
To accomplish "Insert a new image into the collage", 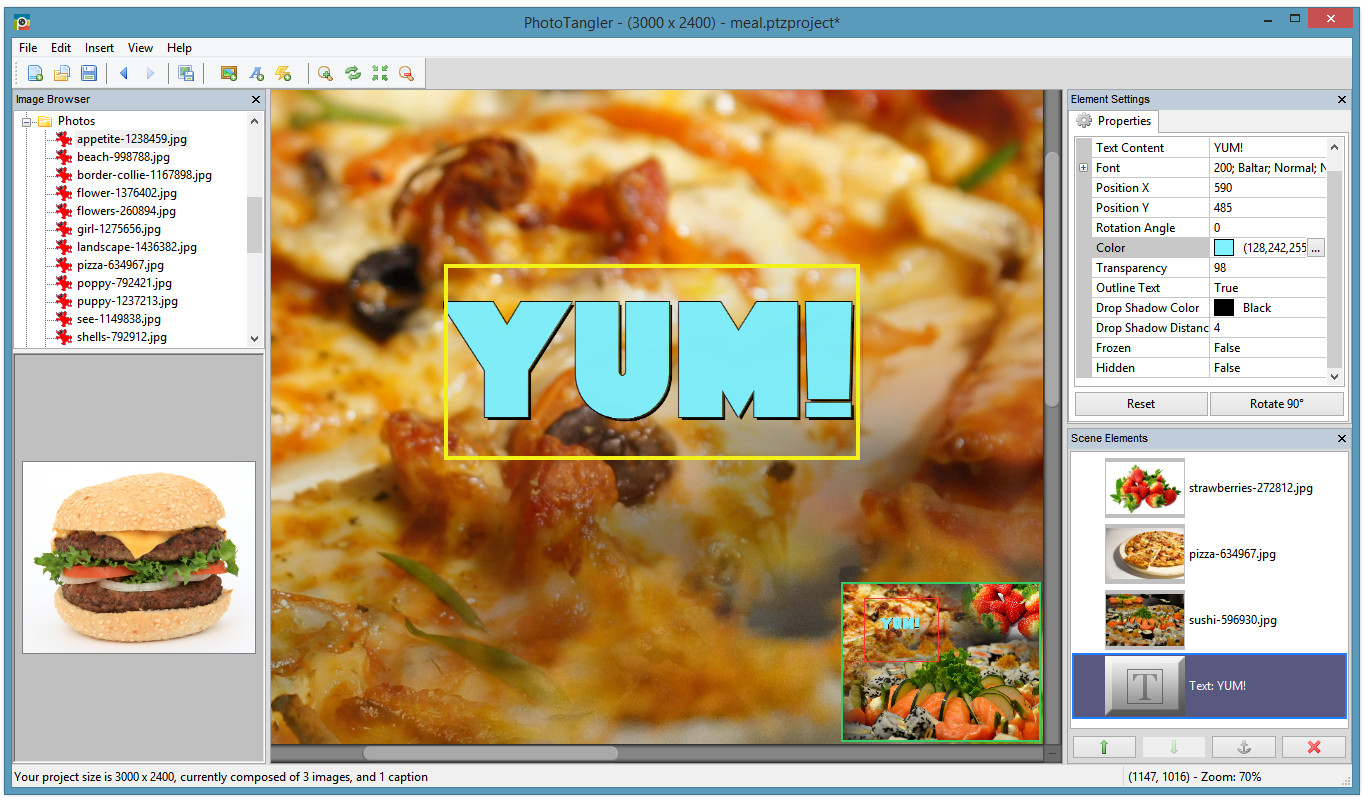I will tap(229, 72).
